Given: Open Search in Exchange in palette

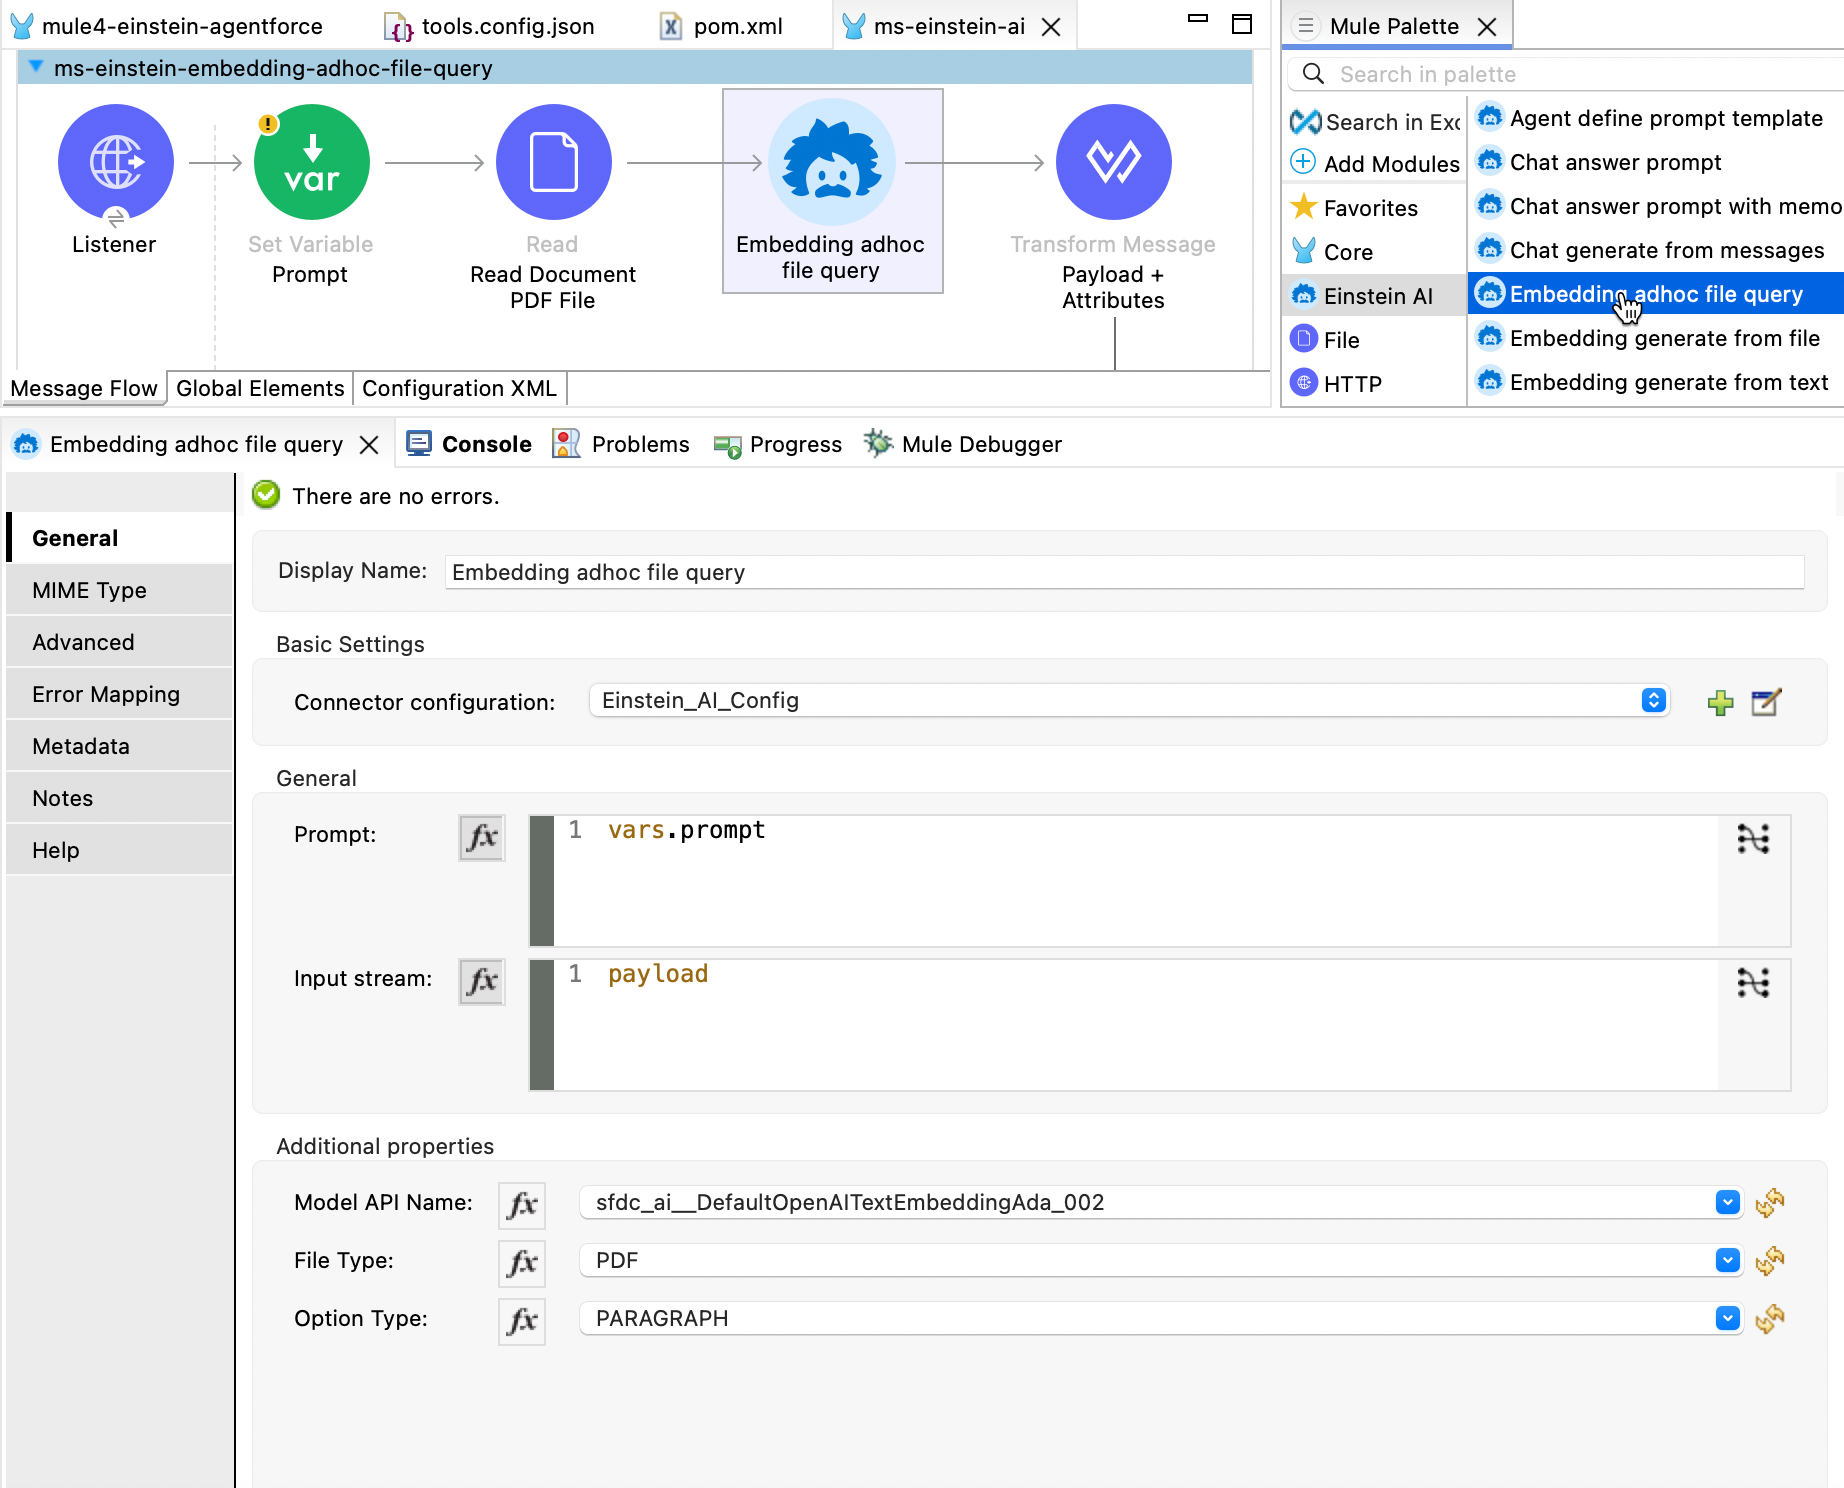Looking at the screenshot, I should click(x=1375, y=122).
